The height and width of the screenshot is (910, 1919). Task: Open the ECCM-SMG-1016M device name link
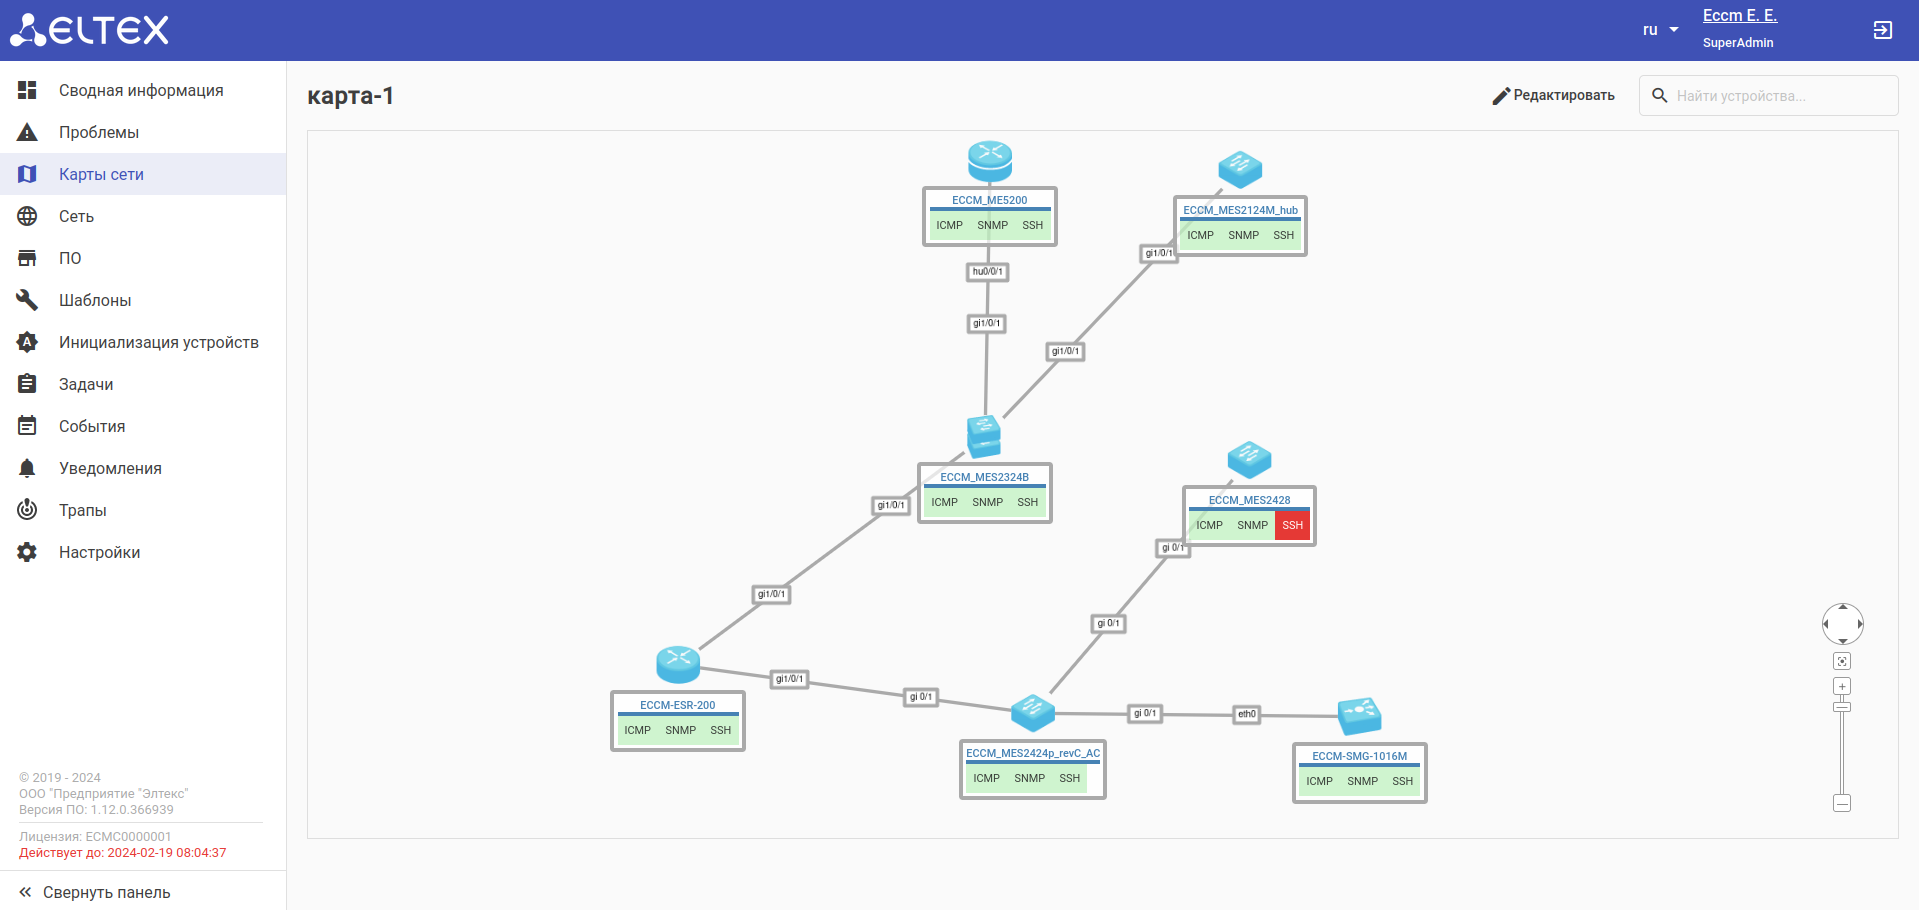pos(1360,756)
